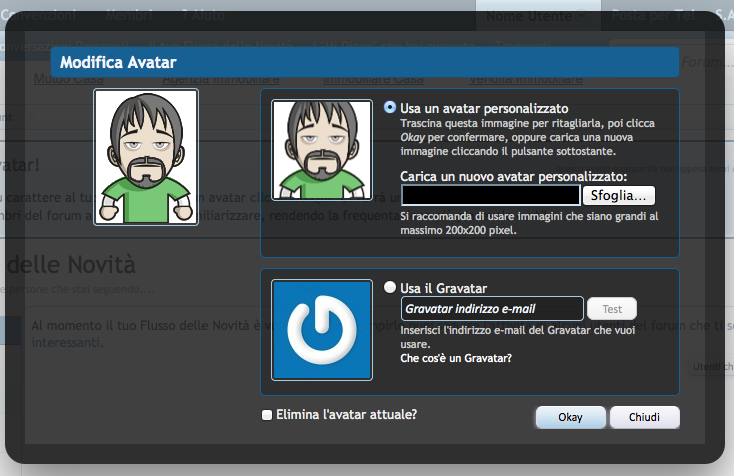This screenshot has height=476, width=734.
Task: Click the 'Trascina questa immagine' instruction text
Action: point(528,137)
